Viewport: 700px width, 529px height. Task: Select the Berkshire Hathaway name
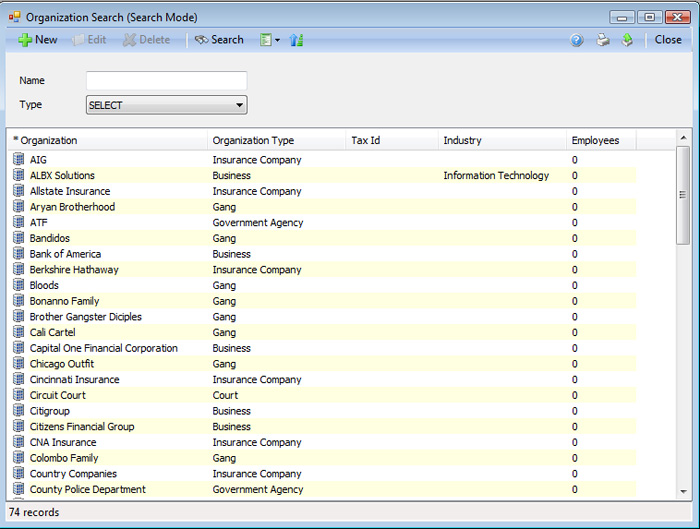point(74,270)
